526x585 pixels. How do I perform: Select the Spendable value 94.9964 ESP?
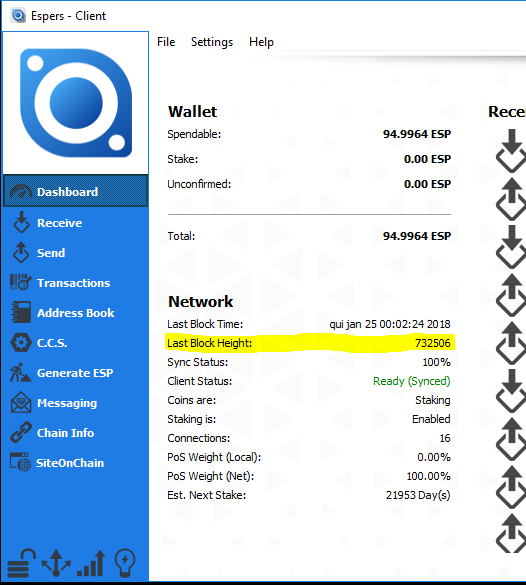point(417,134)
